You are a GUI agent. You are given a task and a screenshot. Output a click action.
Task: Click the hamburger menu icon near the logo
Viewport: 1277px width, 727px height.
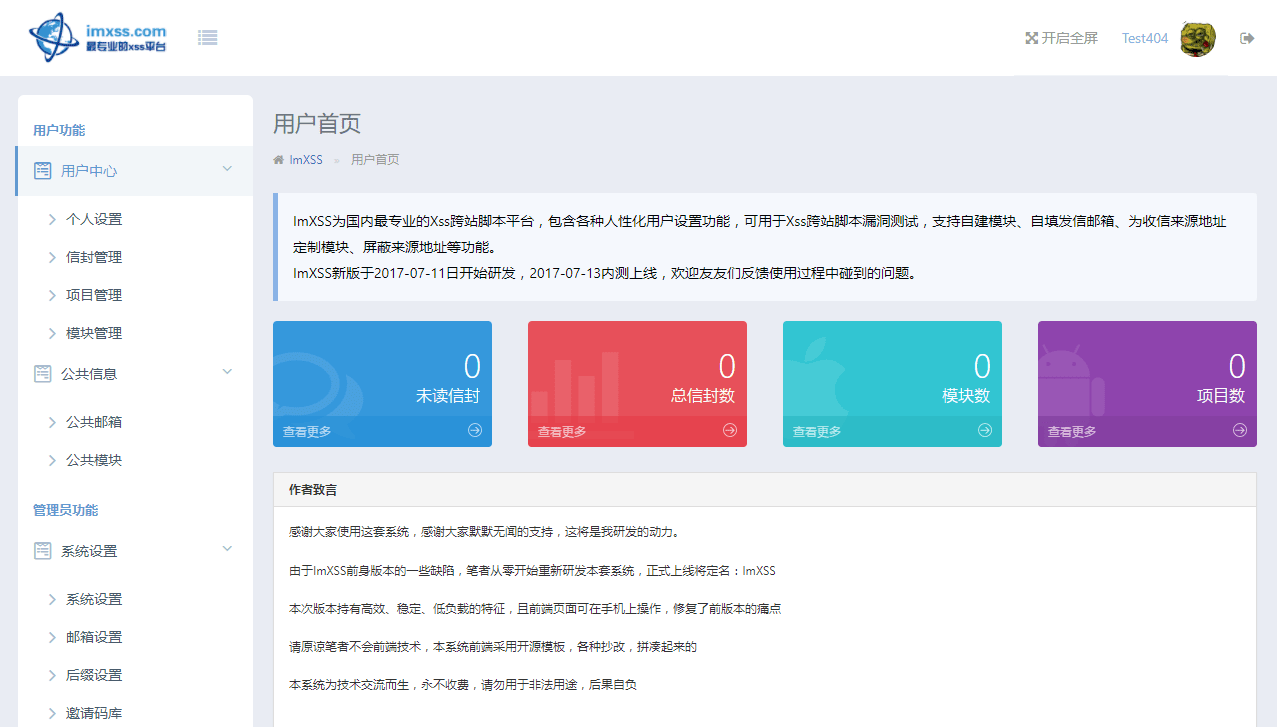click(x=207, y=37)
